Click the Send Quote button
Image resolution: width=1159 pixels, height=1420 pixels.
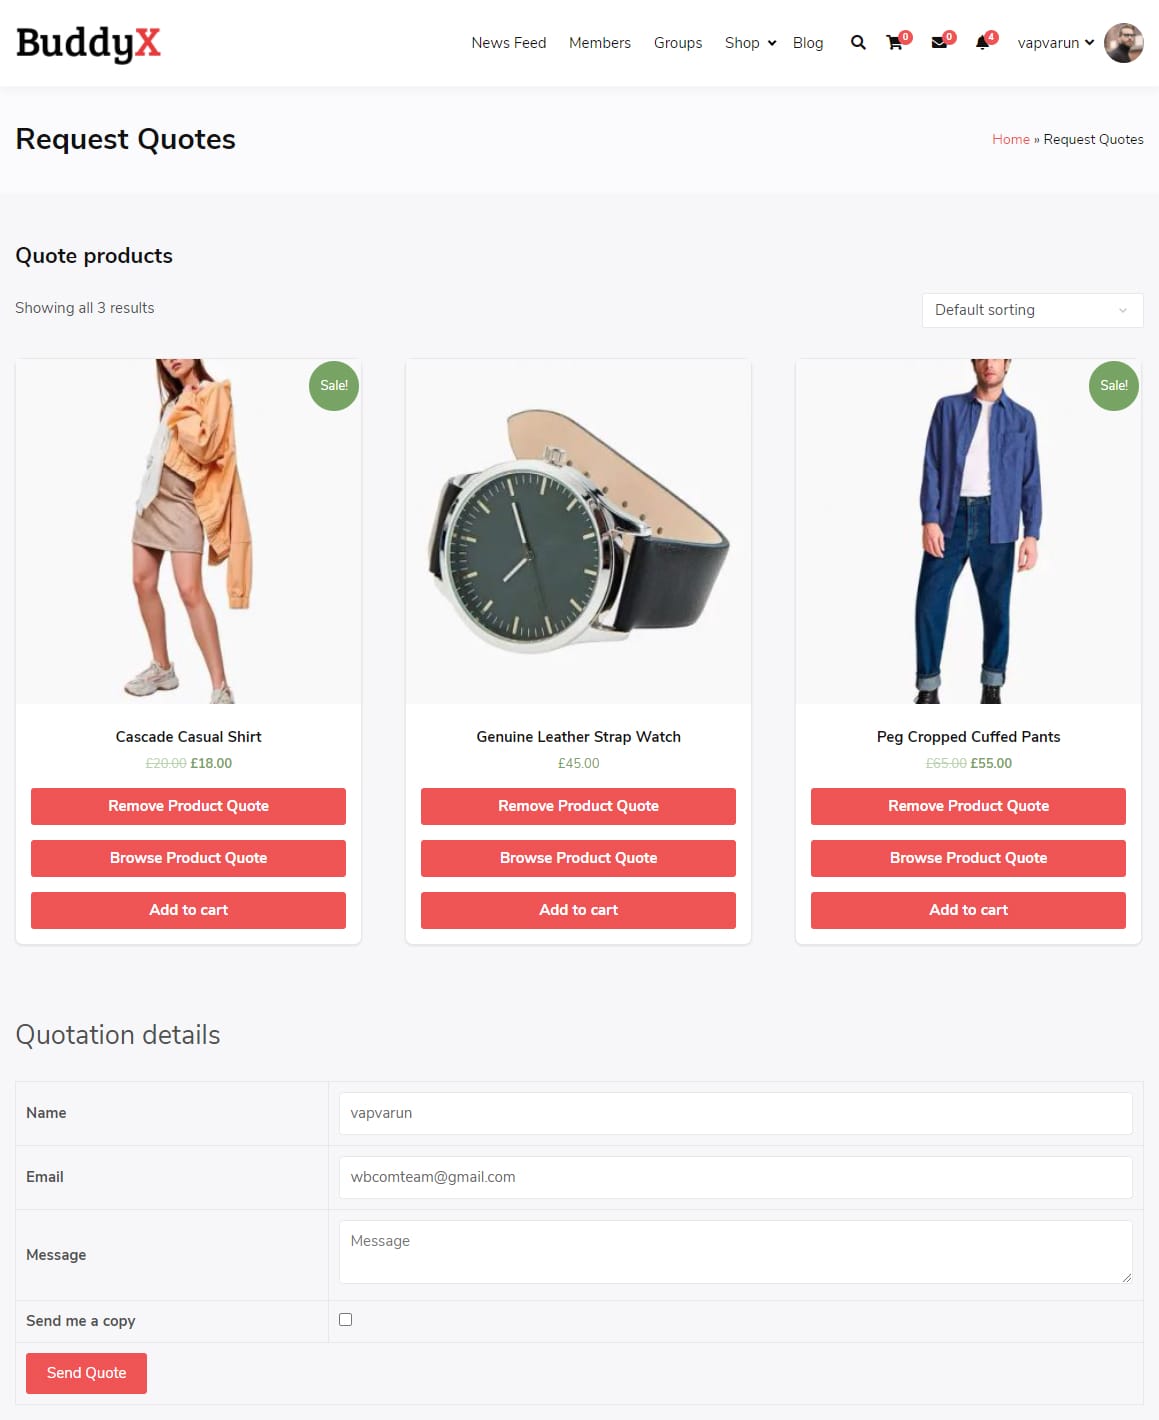point(87,1373)
